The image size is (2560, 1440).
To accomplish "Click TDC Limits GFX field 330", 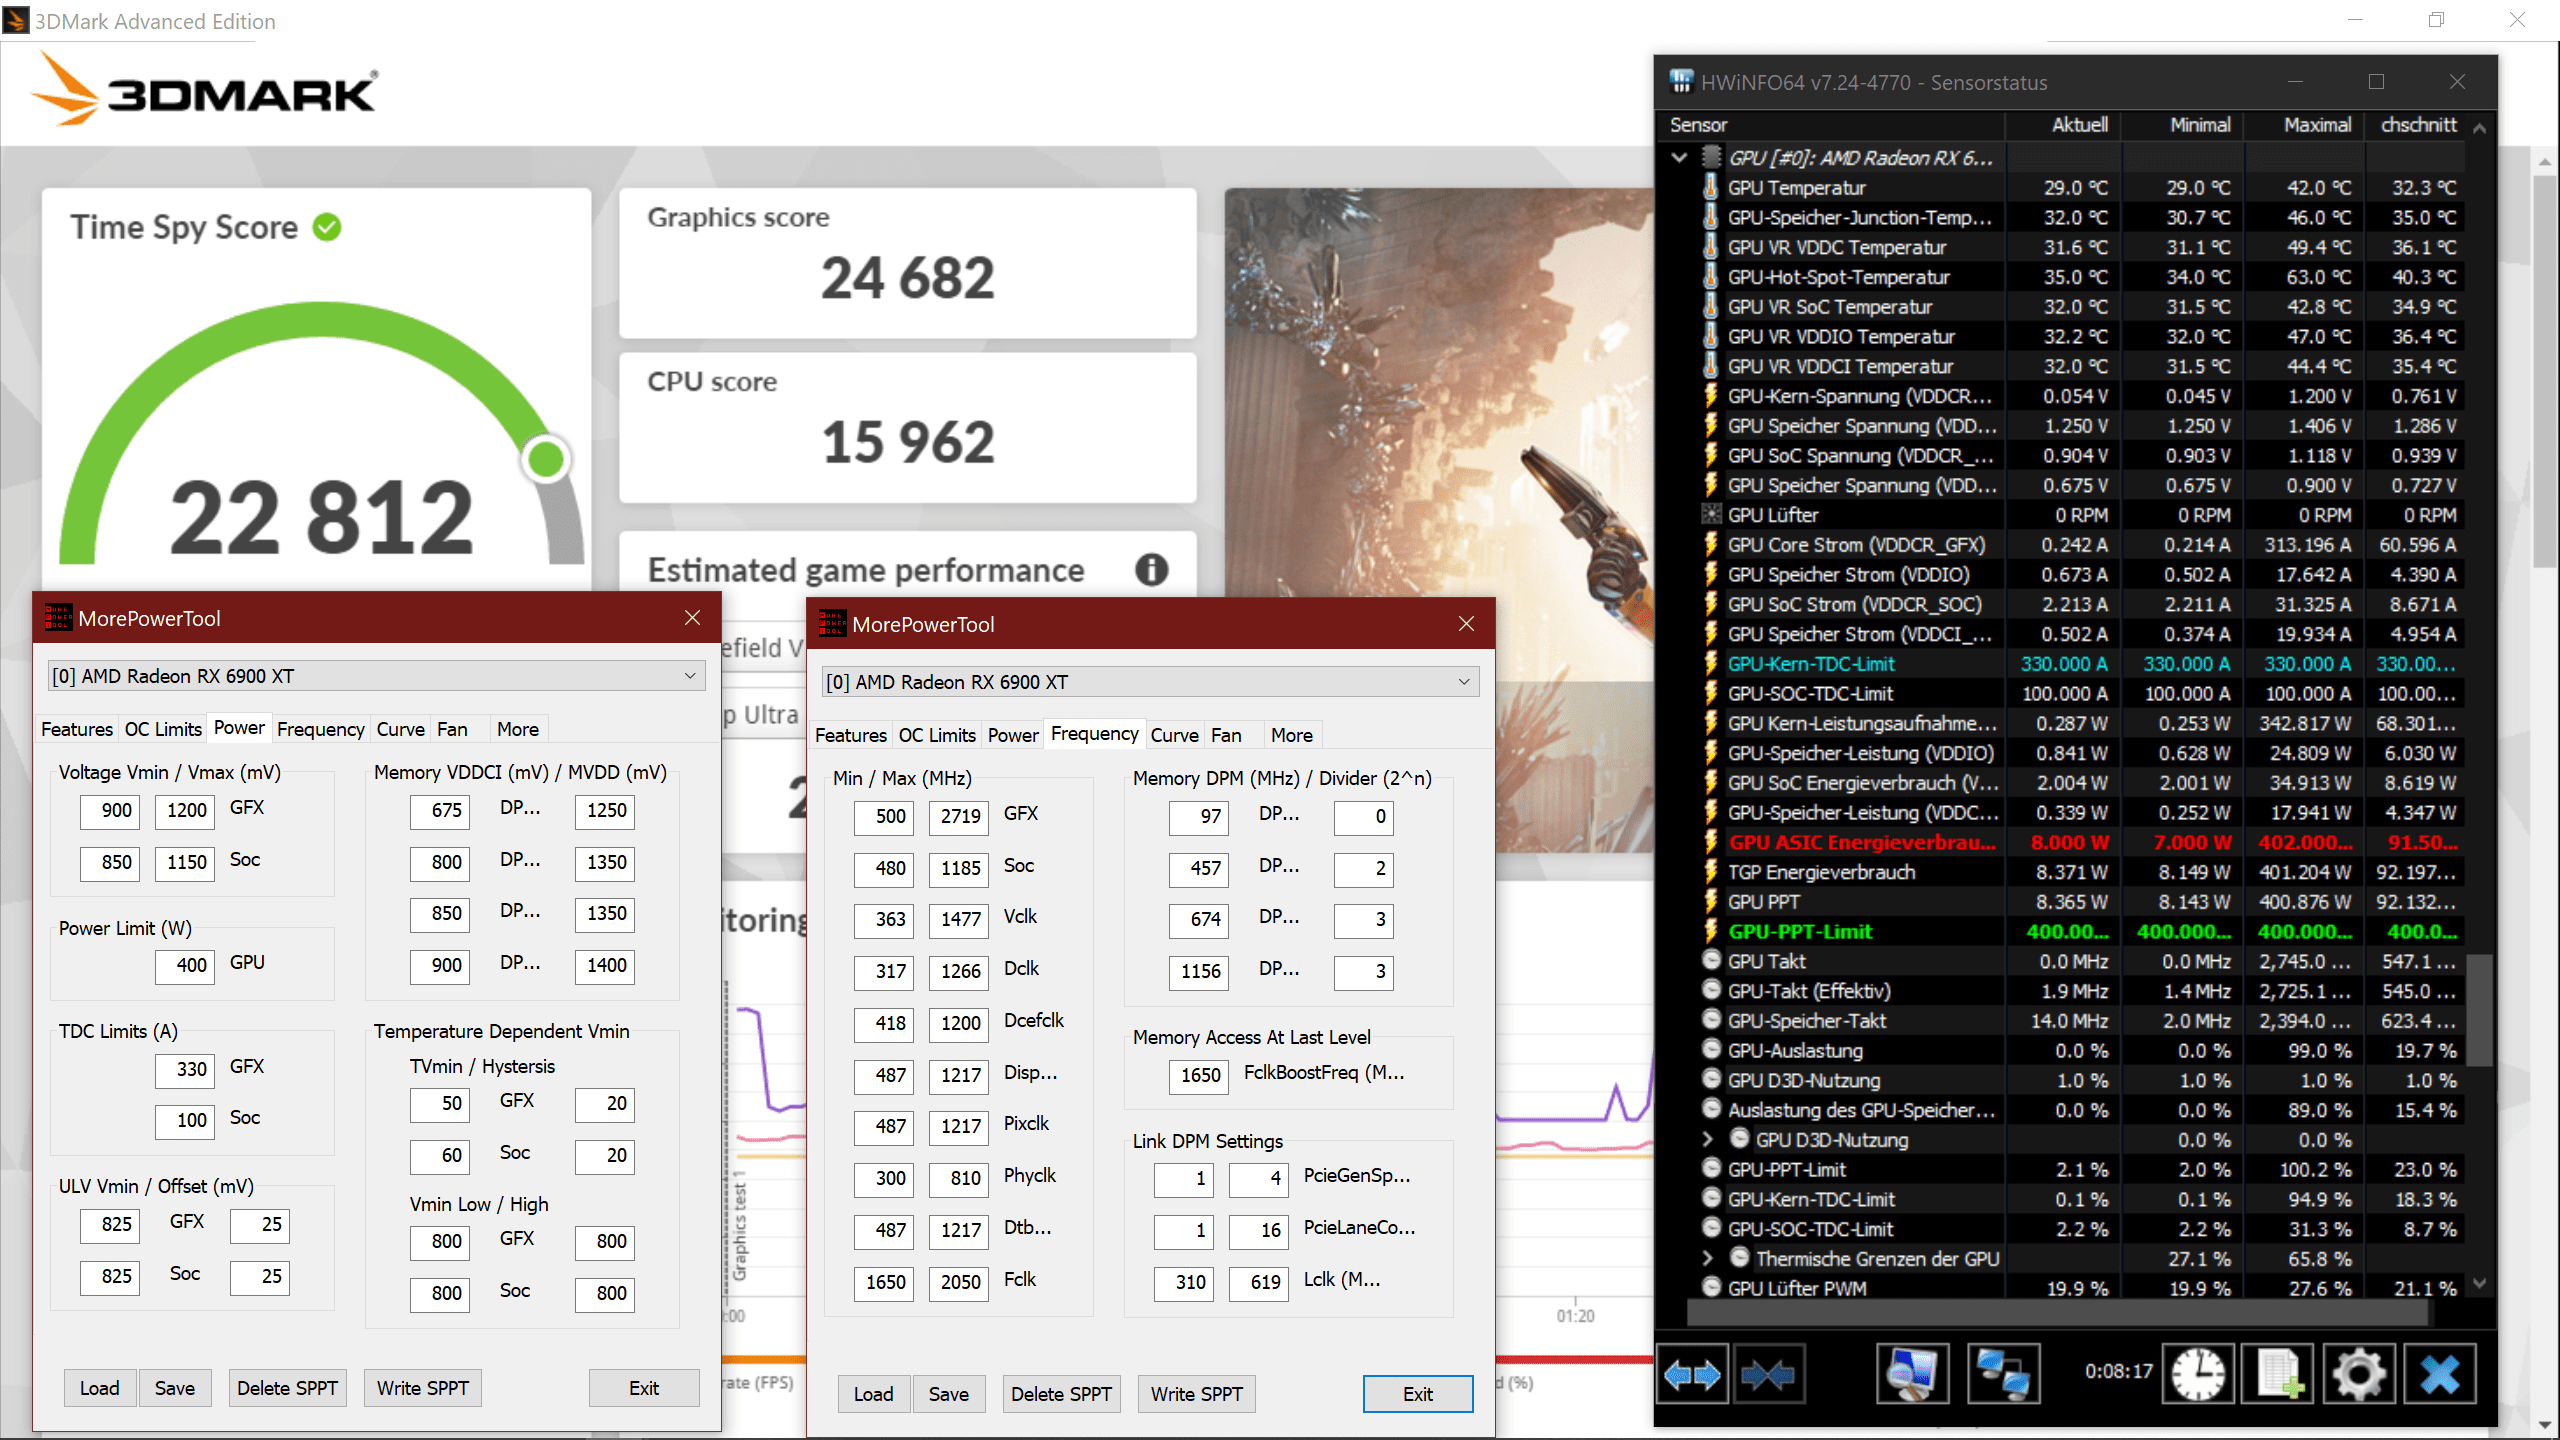I will (185, 1069).
